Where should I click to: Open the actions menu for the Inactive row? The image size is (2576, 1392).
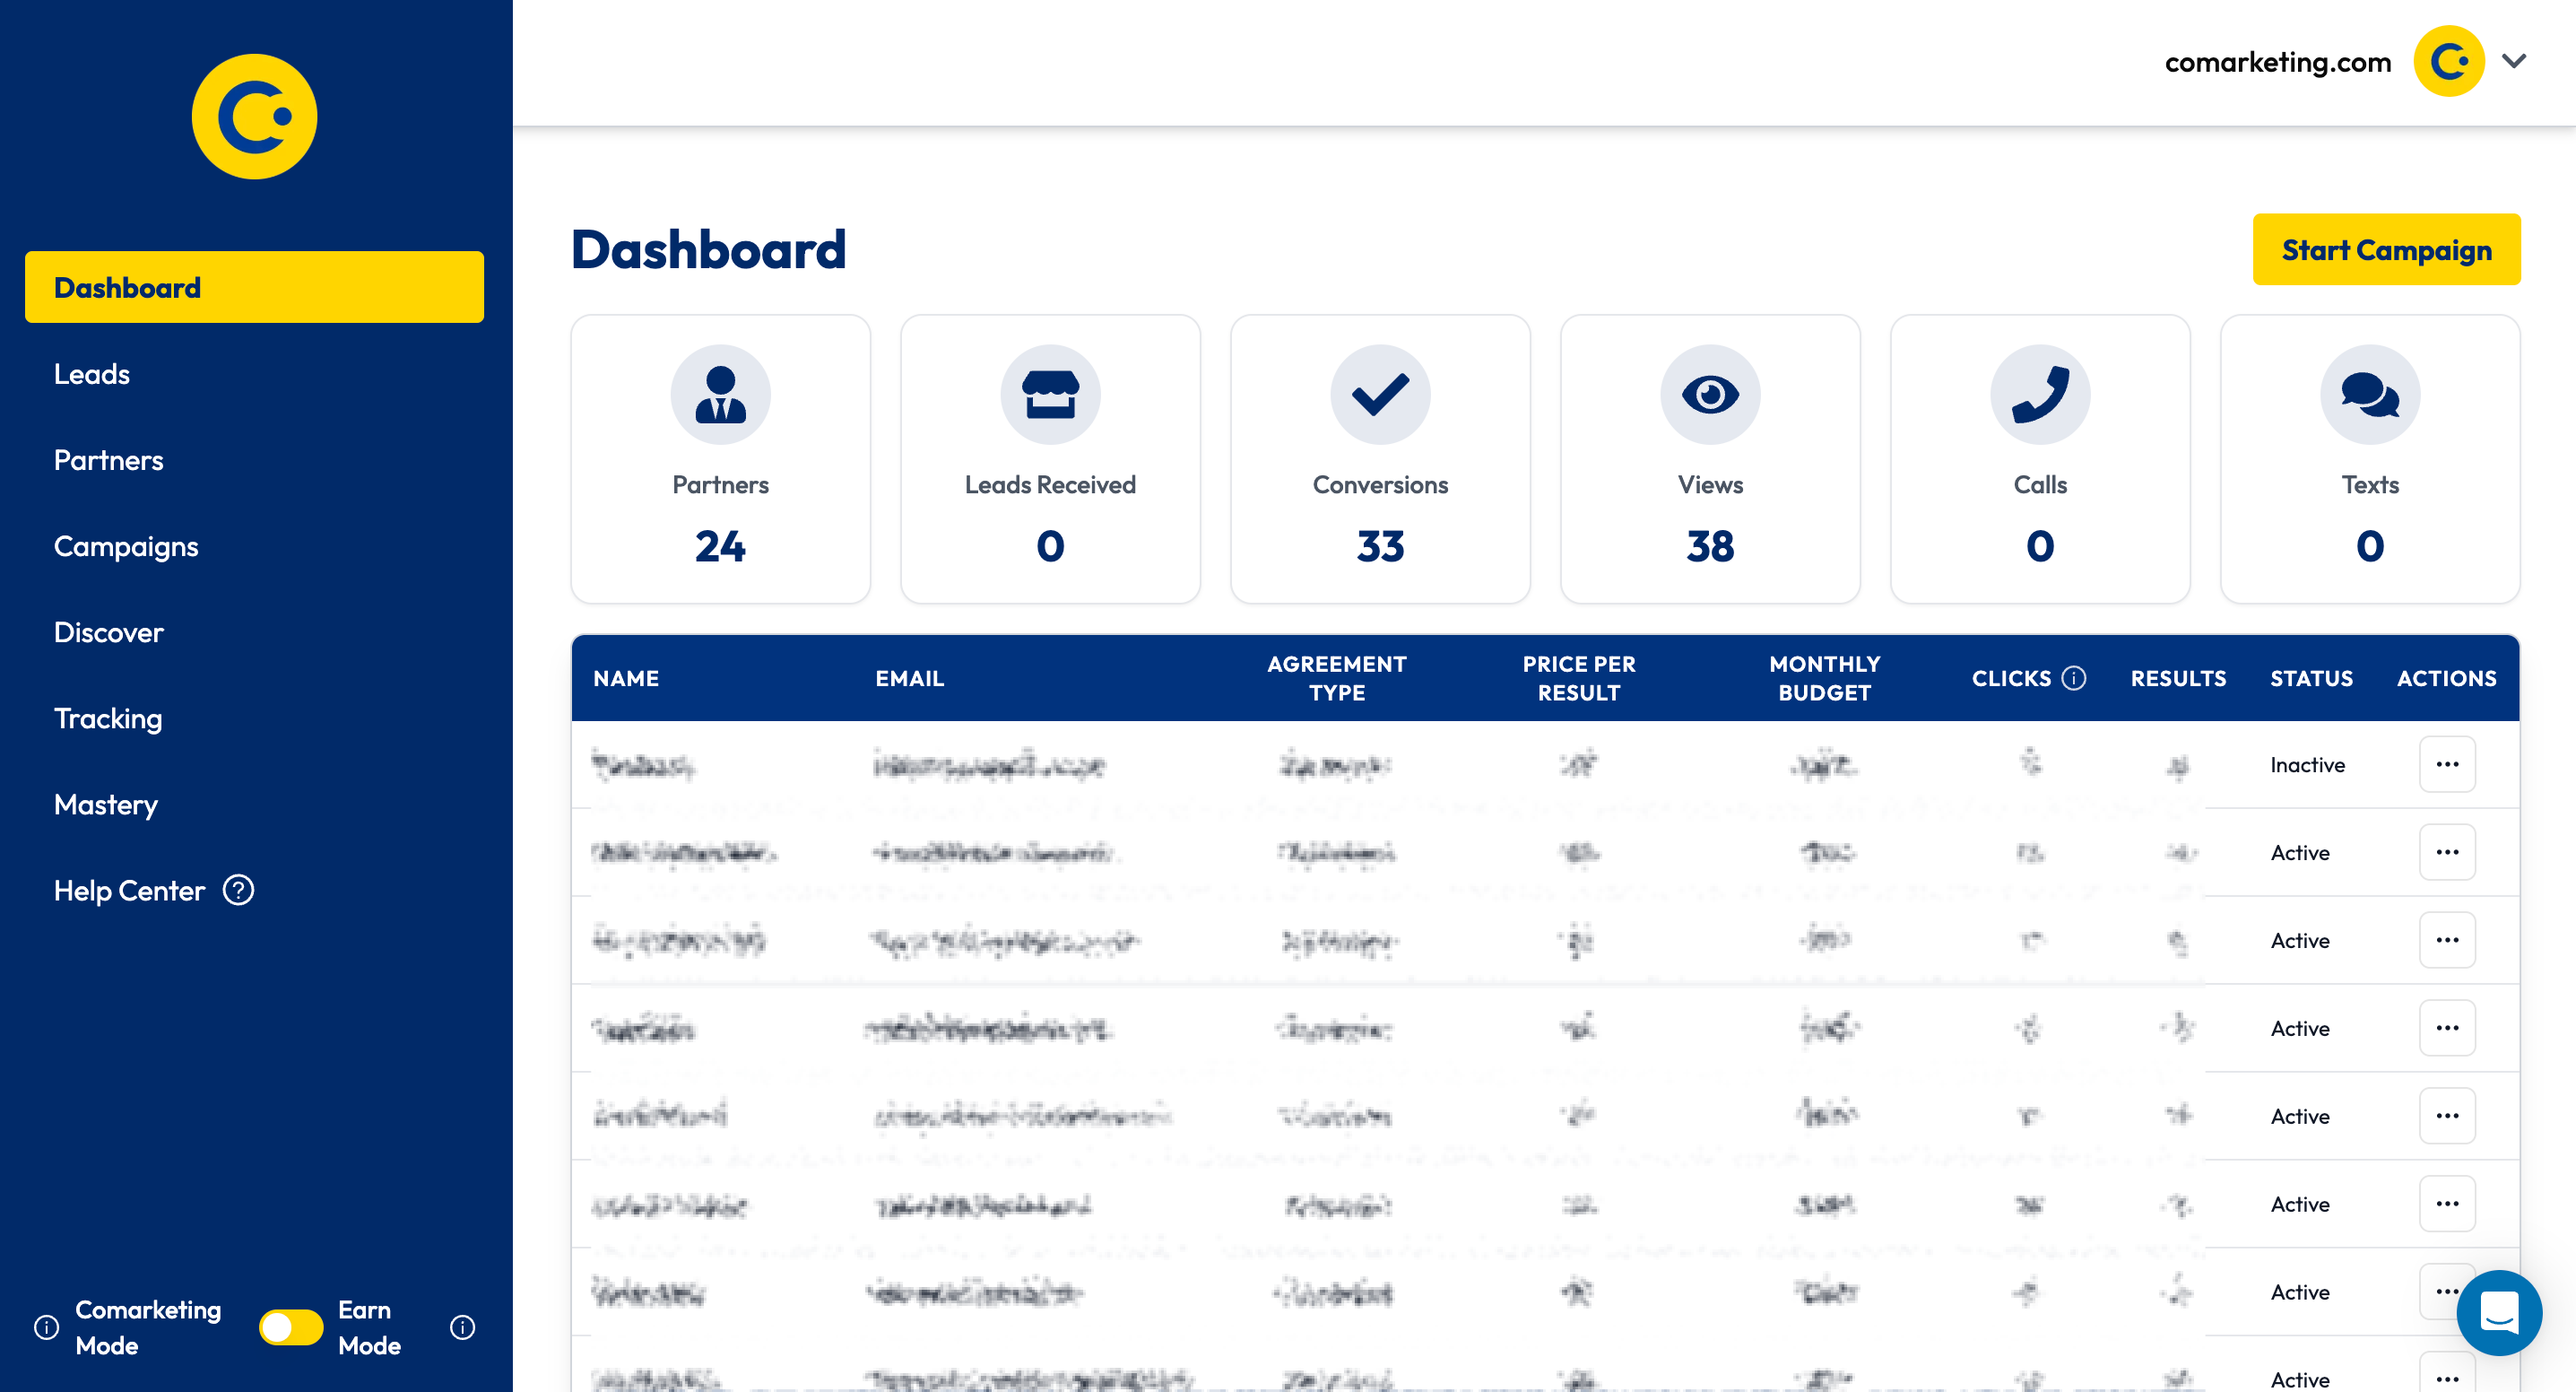(x=2447, y=764)
